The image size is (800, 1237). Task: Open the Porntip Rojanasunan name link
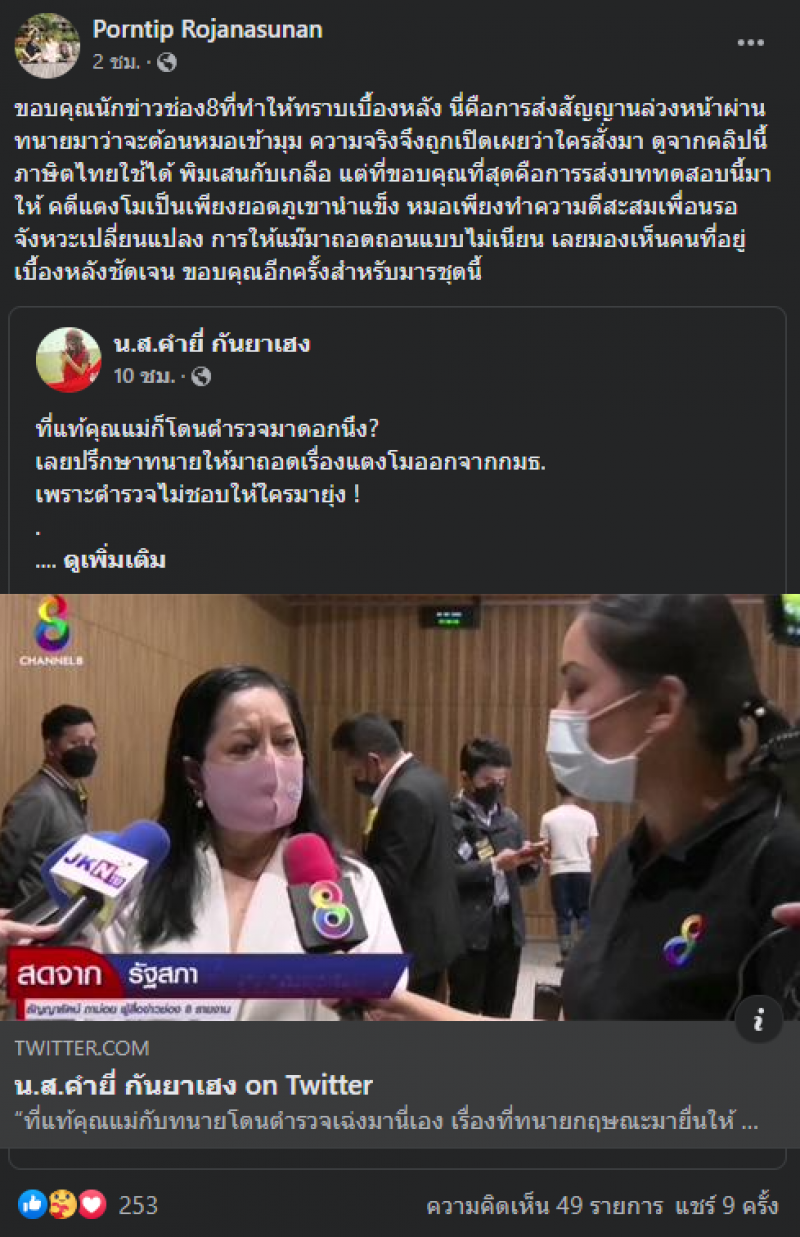pyautogui.click(x=208, y=30)
